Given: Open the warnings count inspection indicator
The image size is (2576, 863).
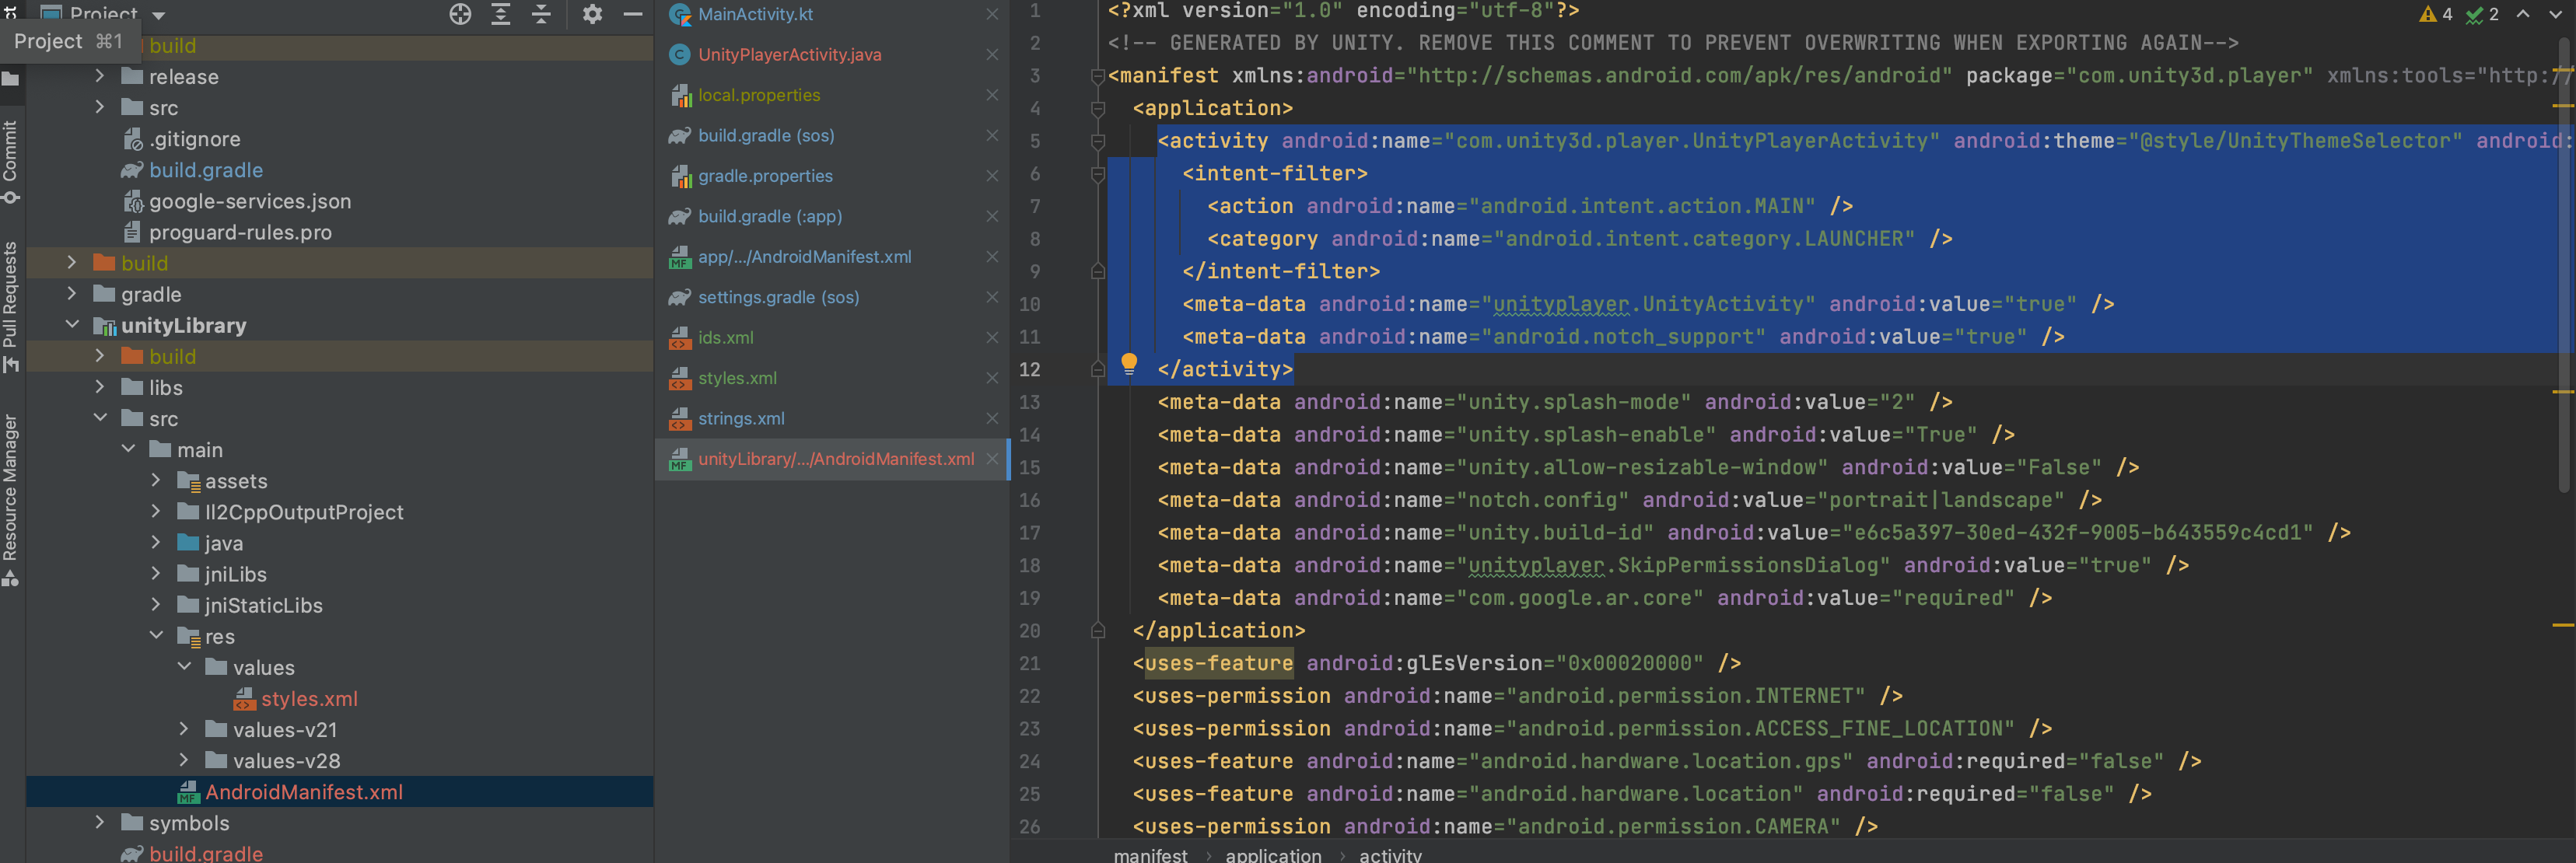Looking at the screenshot, I should [2436, 14].
